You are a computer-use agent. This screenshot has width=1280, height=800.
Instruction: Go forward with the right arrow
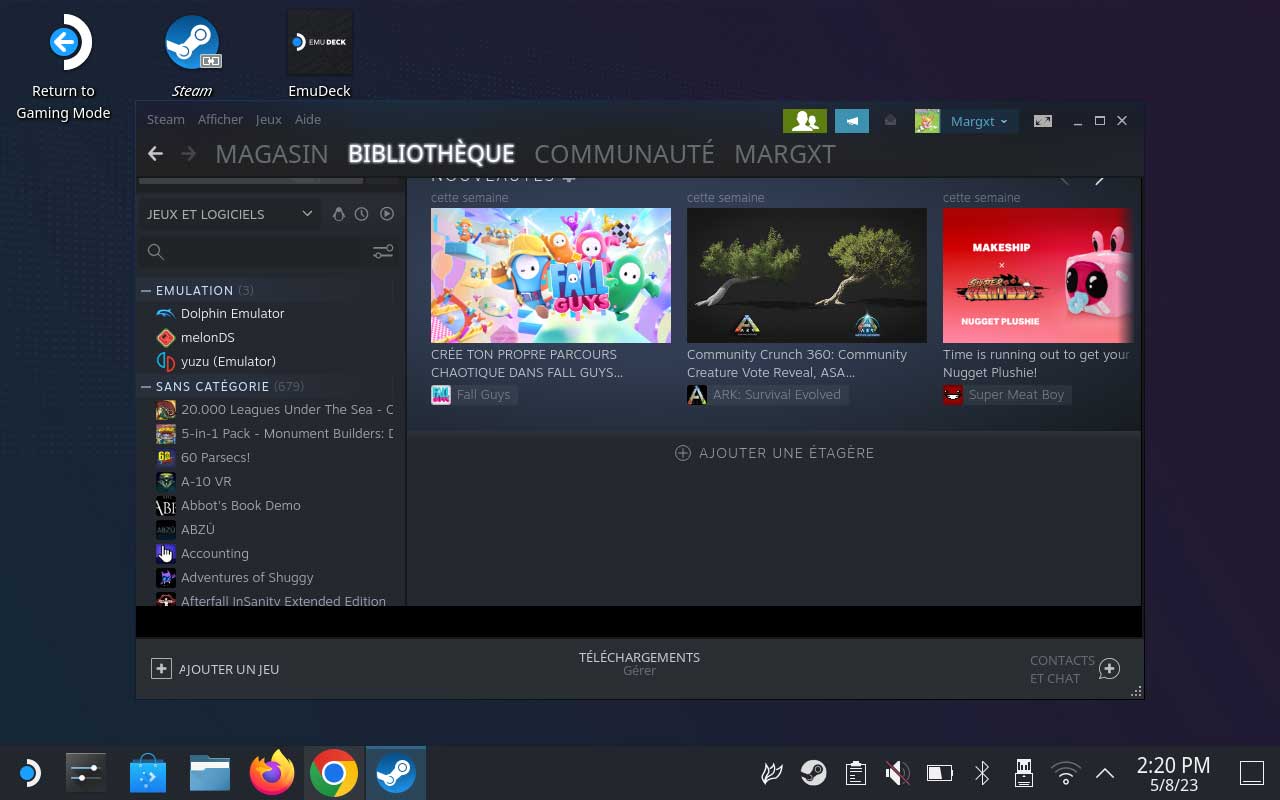pos(188,154)
